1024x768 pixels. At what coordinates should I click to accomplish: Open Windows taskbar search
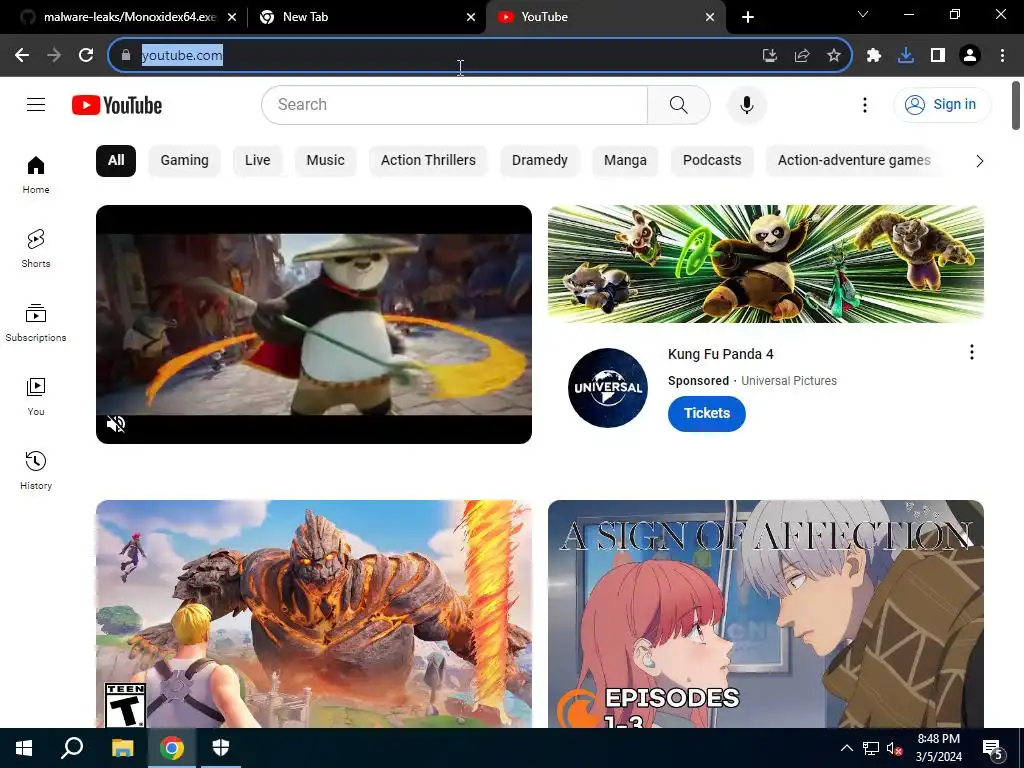pos(72,748)
